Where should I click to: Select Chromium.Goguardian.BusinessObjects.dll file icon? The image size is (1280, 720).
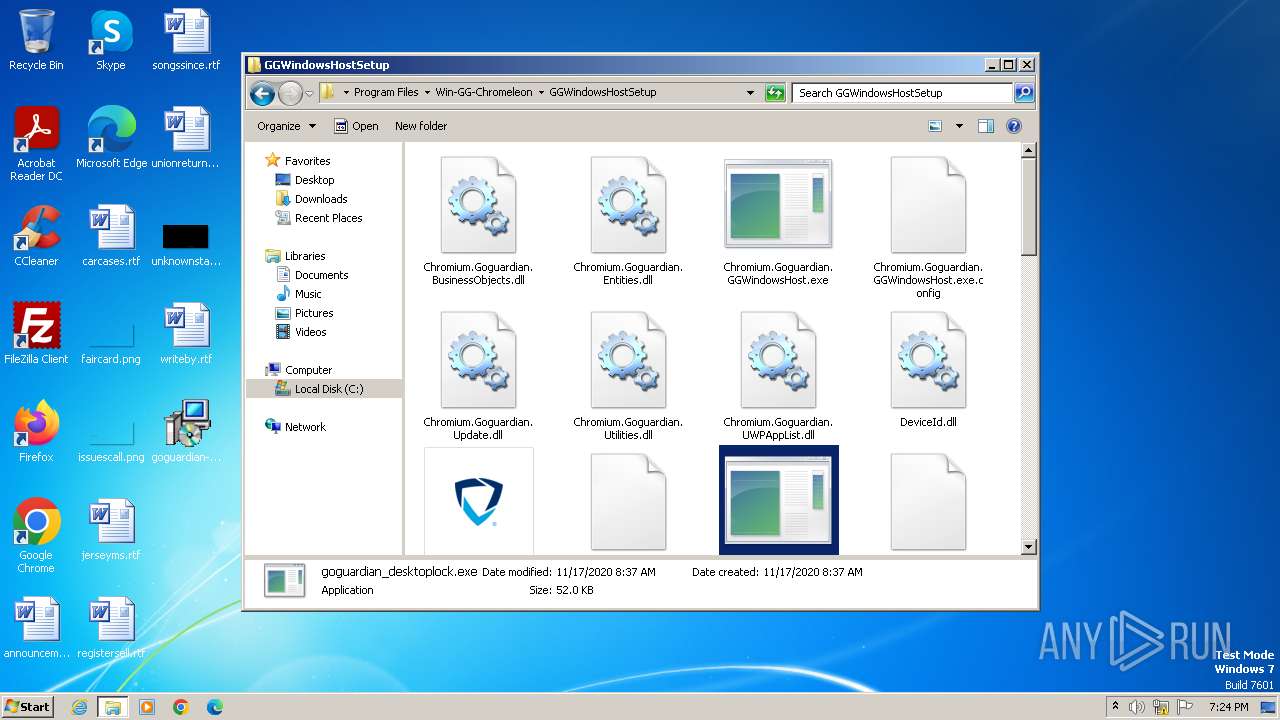pyautogui.click(x=478, y=205)
